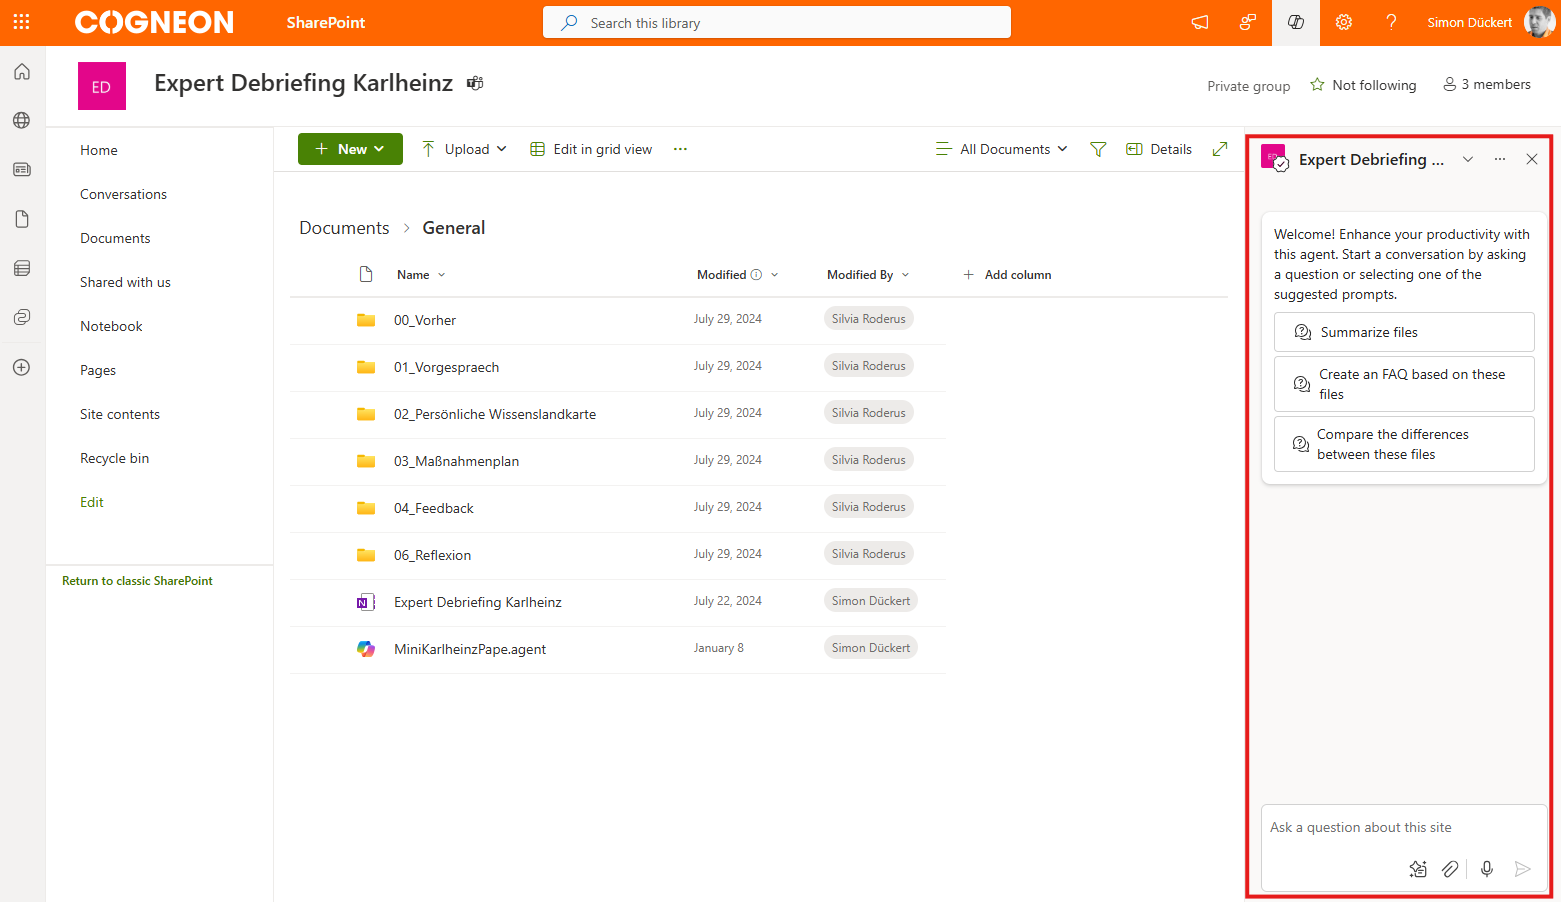Click the Copilot icon in top bar
1561x902 pixels.
click(x=1295, y=22)
